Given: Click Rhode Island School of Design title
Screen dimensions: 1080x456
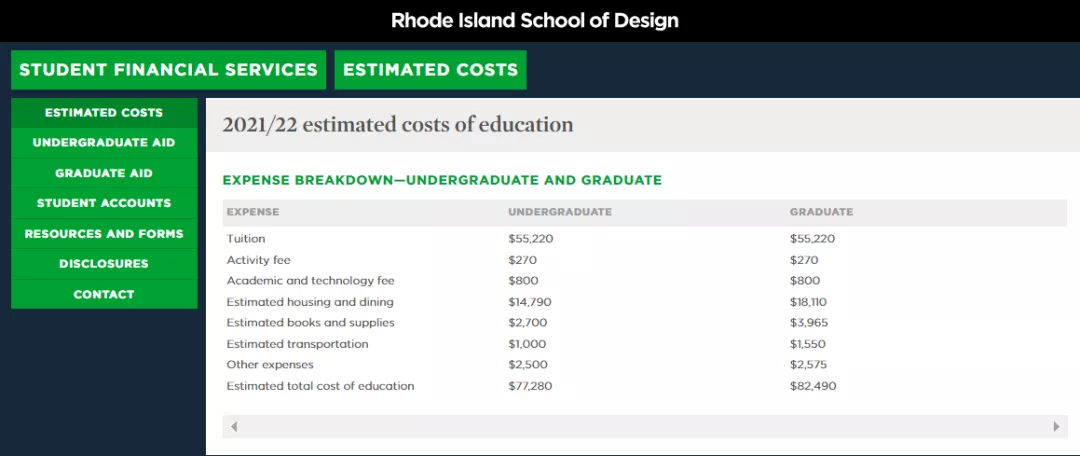Looking at the screenshot, I should tap(535, 21).
